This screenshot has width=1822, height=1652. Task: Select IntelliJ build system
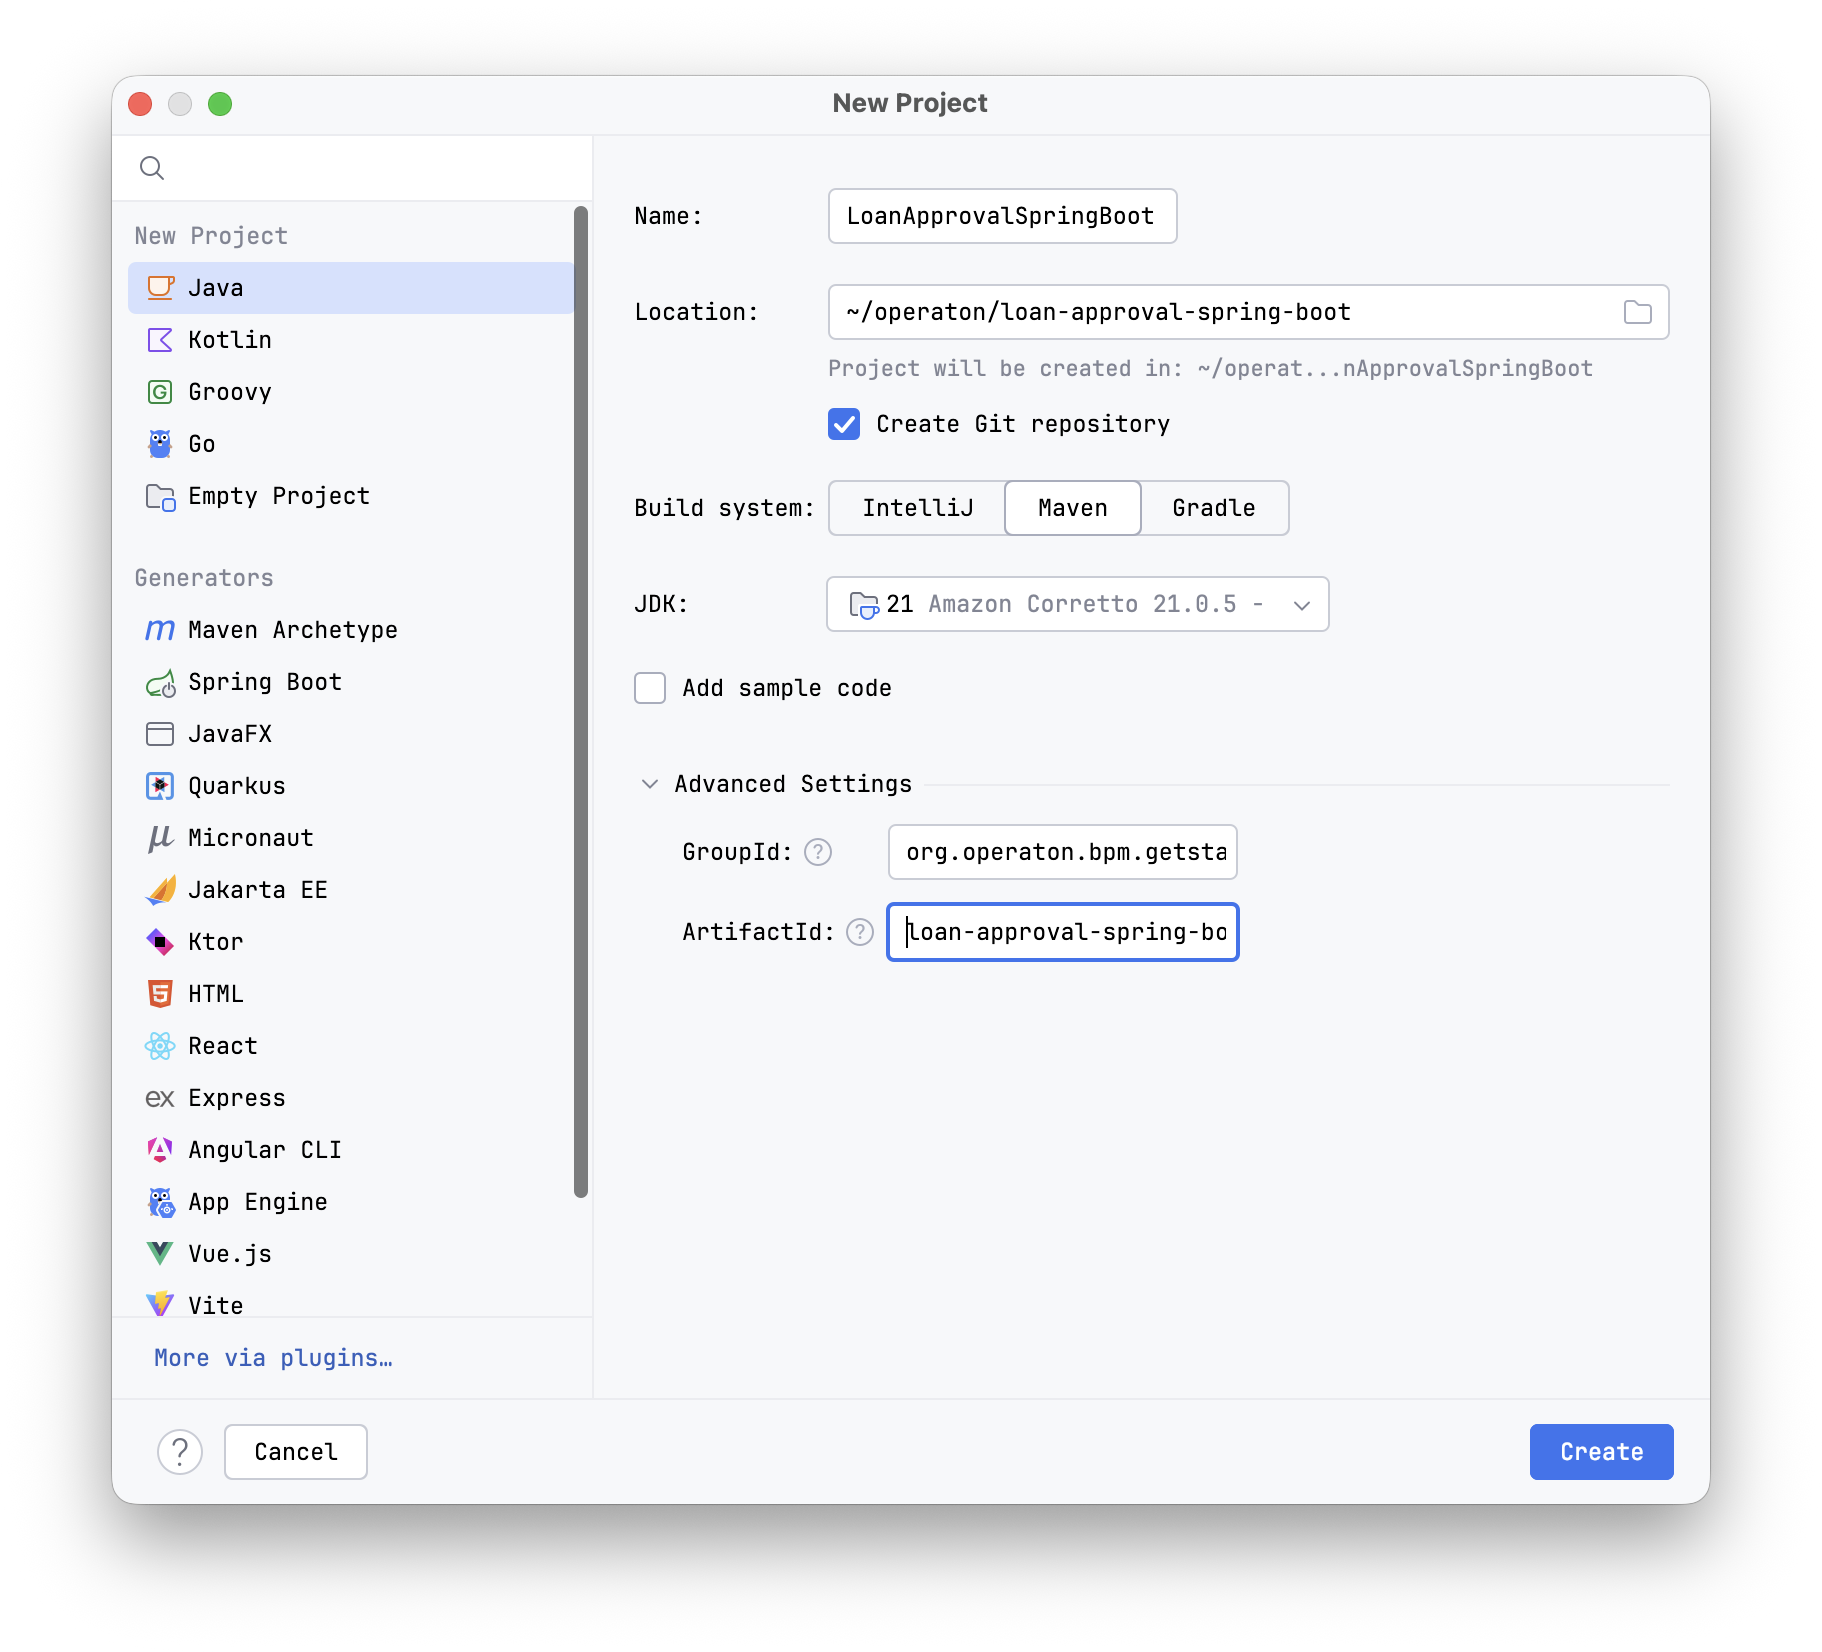coord(918,508)
